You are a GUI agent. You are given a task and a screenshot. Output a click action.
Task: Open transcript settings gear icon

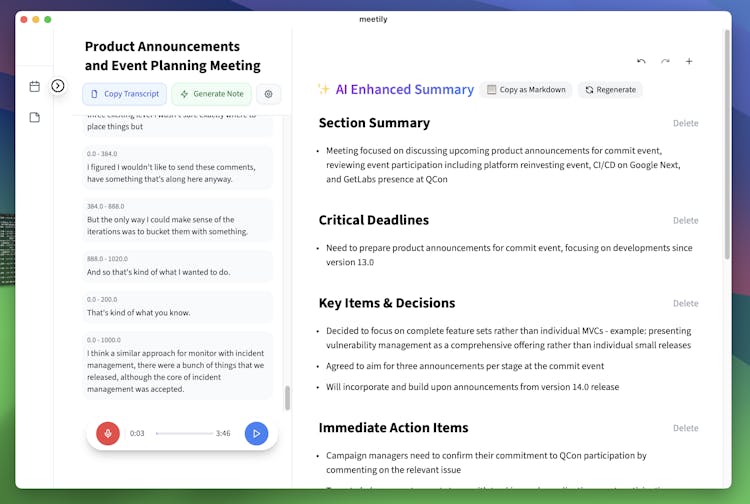[x=268, y=94]
